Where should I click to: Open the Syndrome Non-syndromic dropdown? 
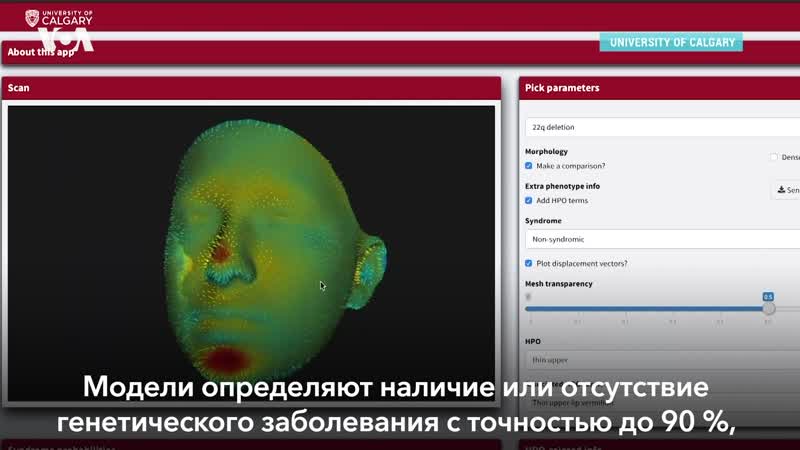click(662, 239)
